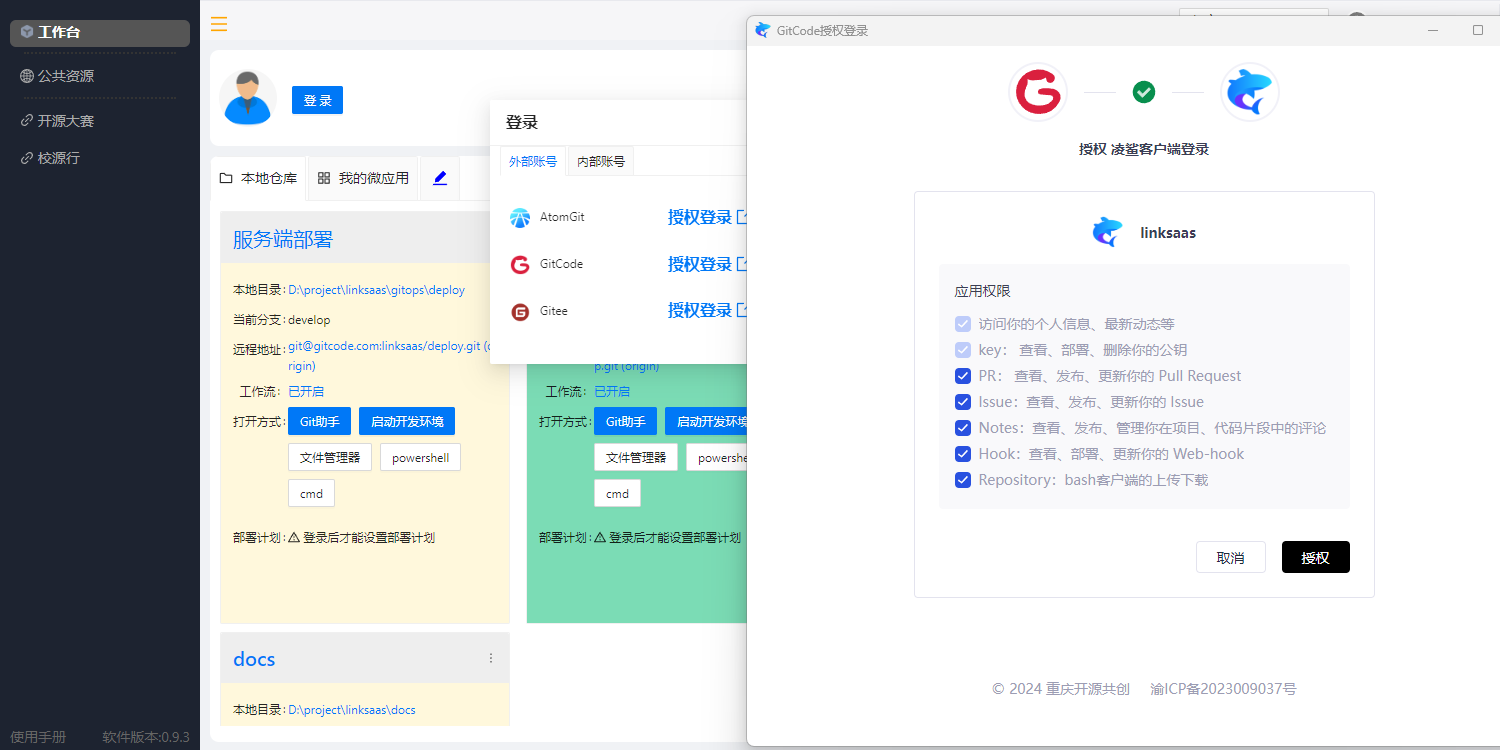Open local path D:\project\linksaas\docs

[352, 710]
